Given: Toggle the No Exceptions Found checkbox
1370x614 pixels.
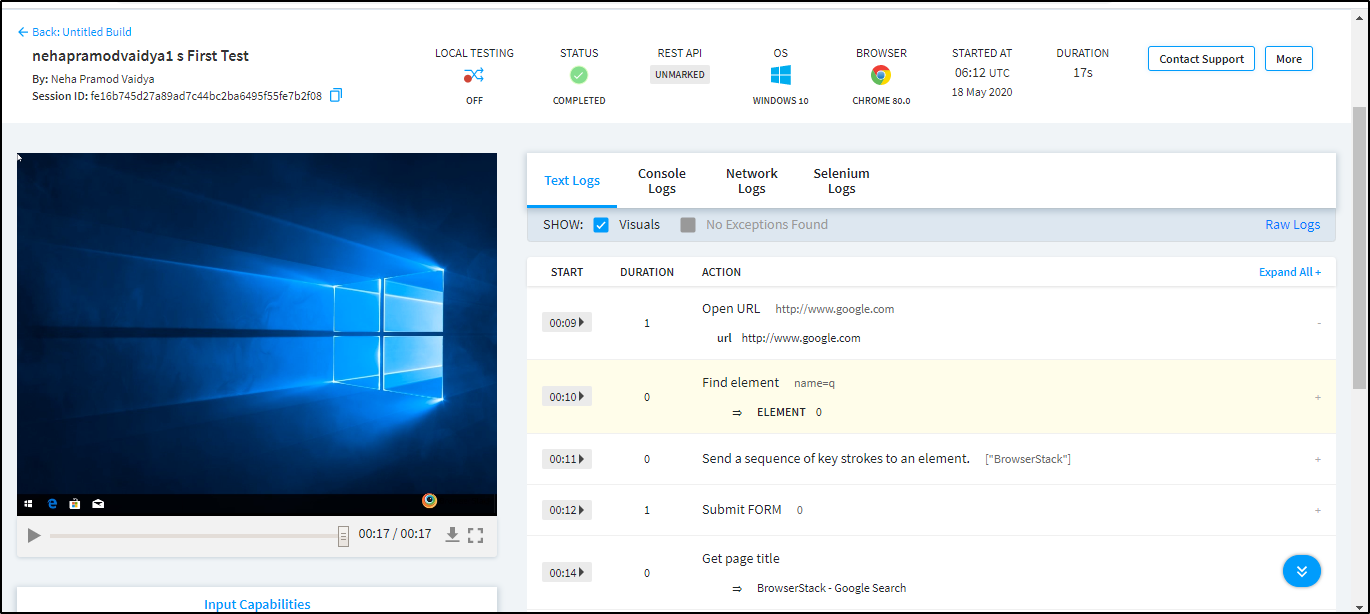Looking at the screenshot, I should pyautogui.click(x=688, y=225).
